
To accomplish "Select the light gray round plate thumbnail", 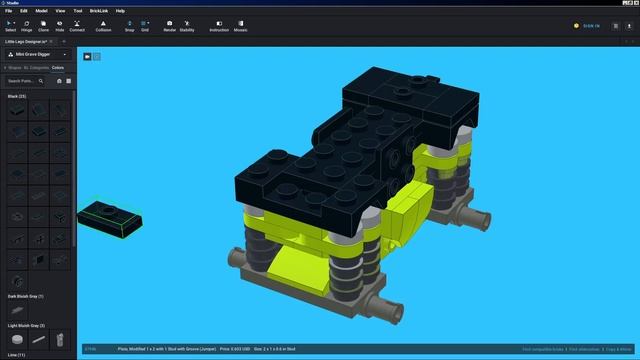I will click(17, 340).
